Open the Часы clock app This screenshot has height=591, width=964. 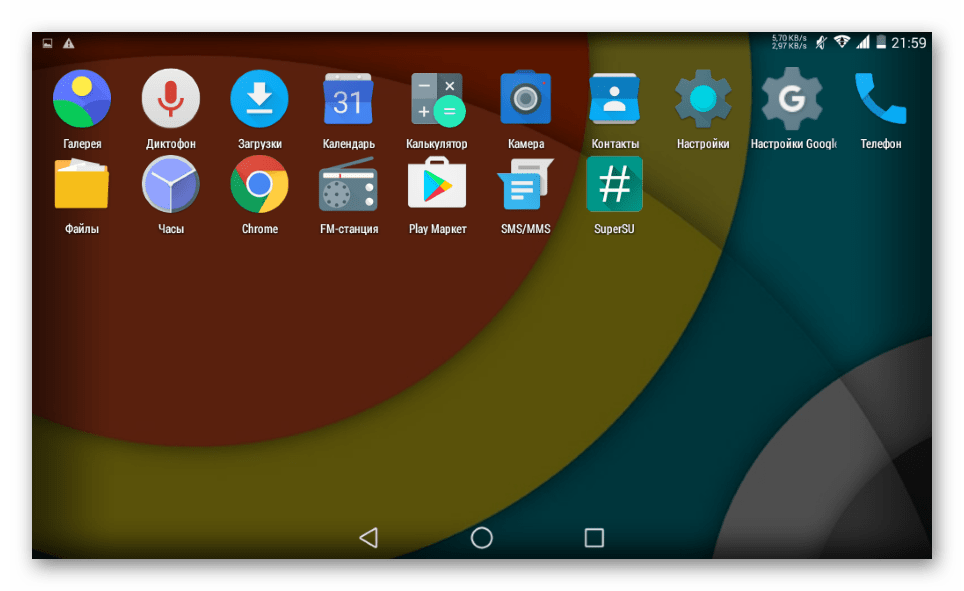[171, 184]
